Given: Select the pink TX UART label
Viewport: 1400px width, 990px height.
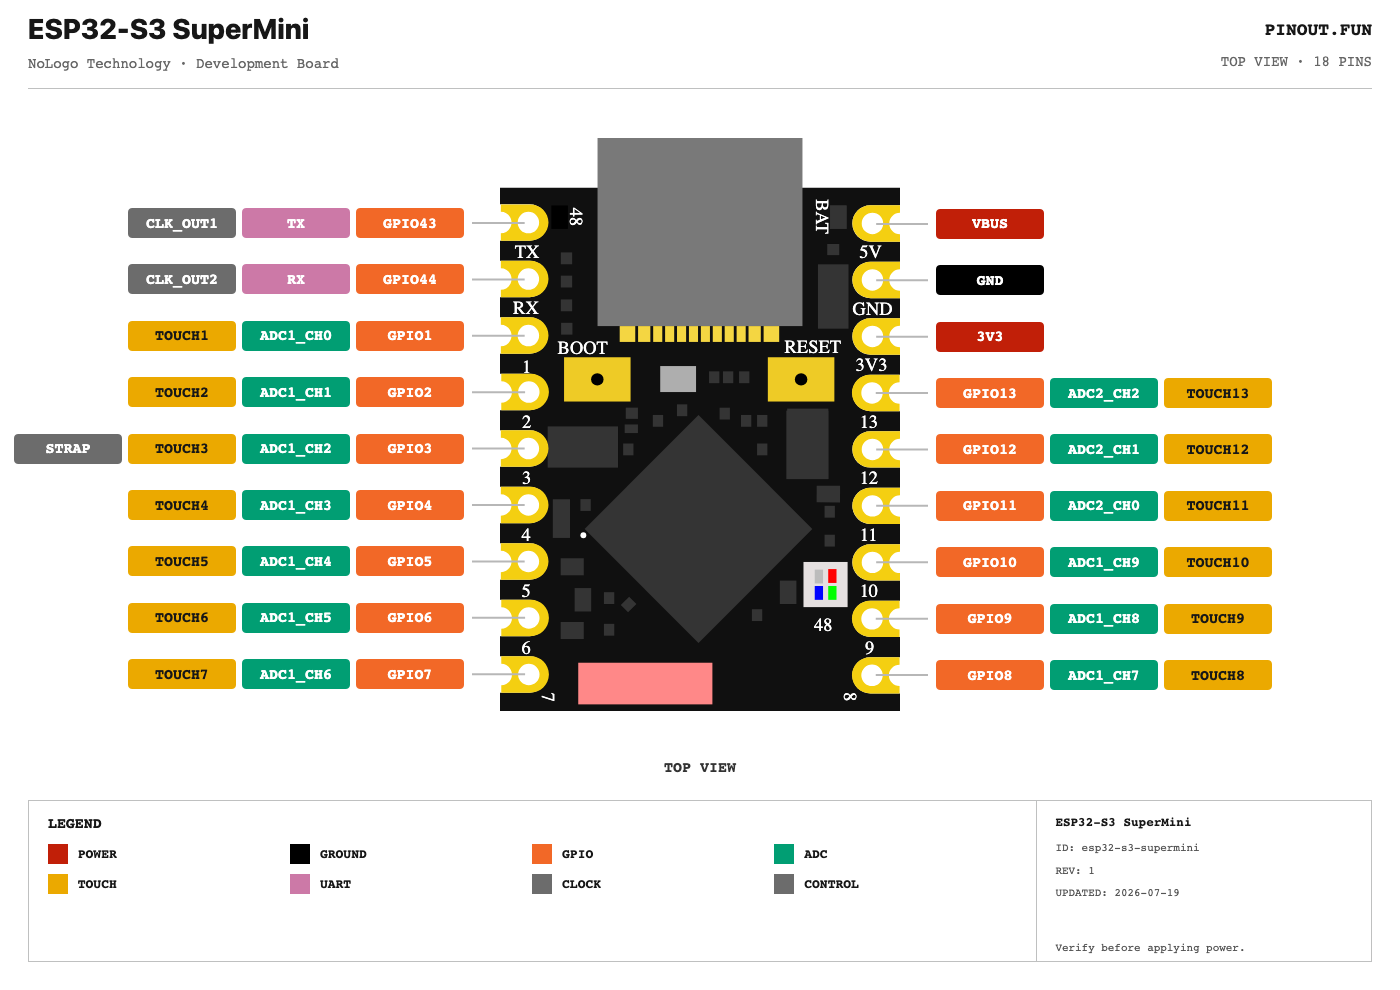Looking at the screenshot, I should 296,223.
